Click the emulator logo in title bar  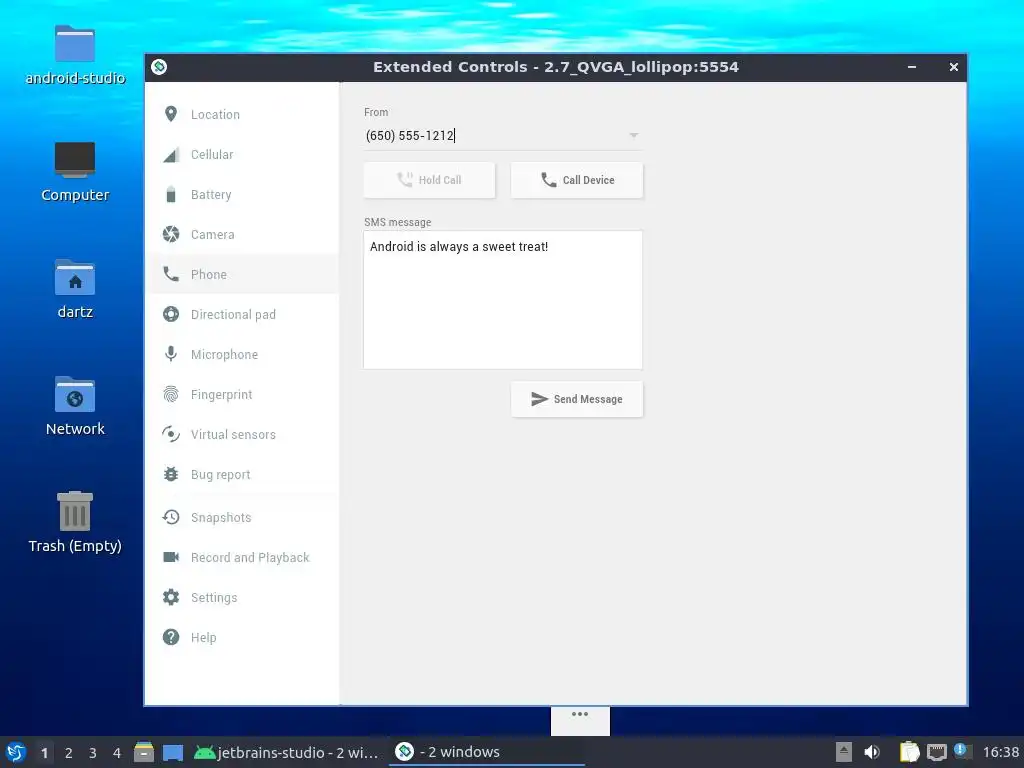click(x=159, y=67)
